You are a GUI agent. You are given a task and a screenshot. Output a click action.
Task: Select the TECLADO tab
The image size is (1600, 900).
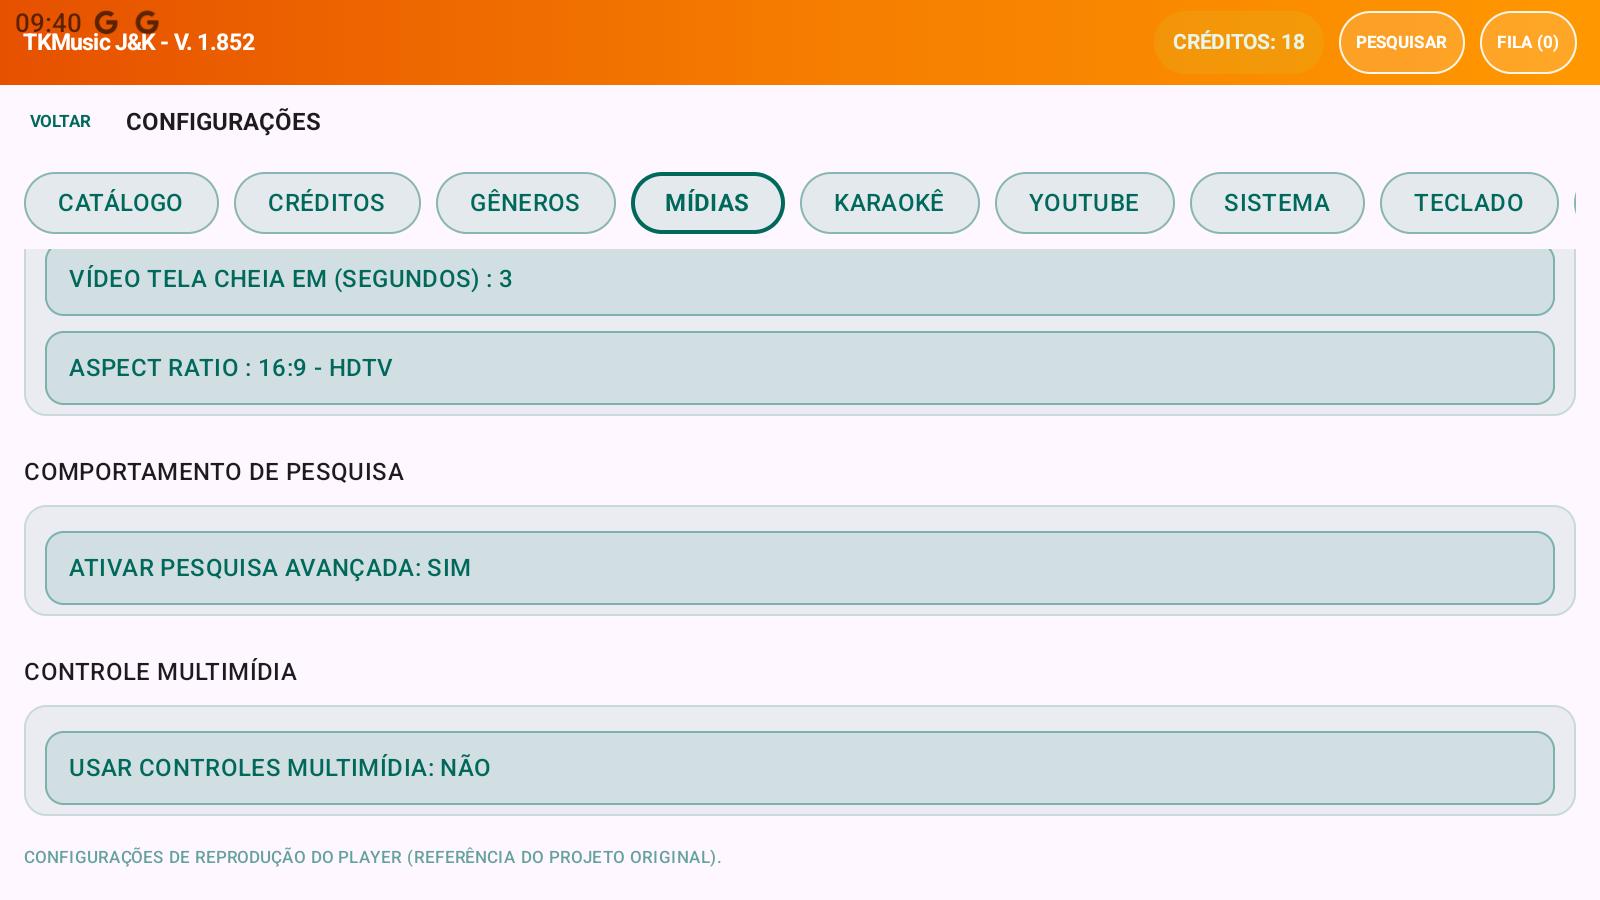click(x=1469, y=203)
